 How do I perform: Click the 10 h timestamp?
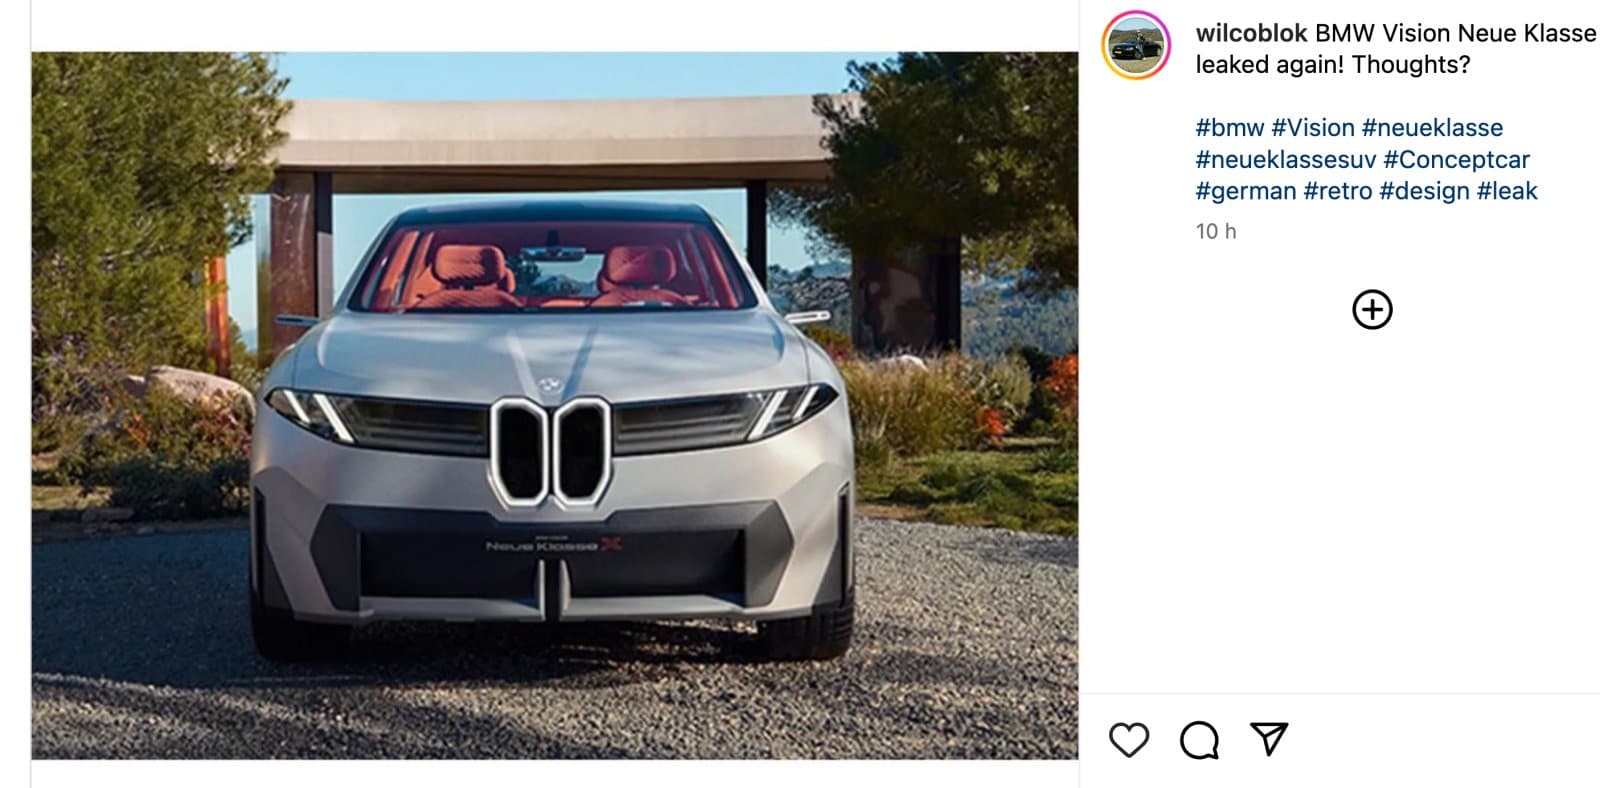click(1216, 231)
